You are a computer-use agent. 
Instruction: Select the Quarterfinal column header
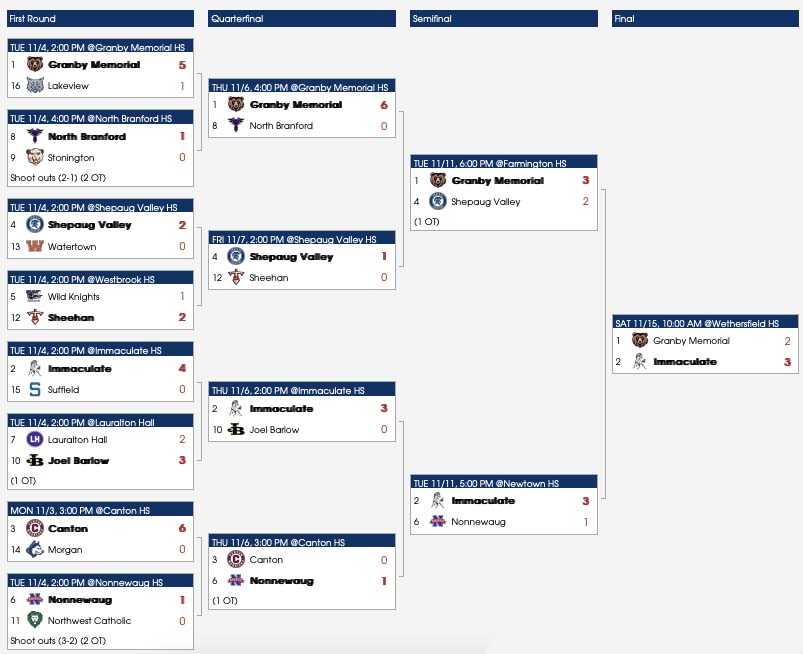302,19
